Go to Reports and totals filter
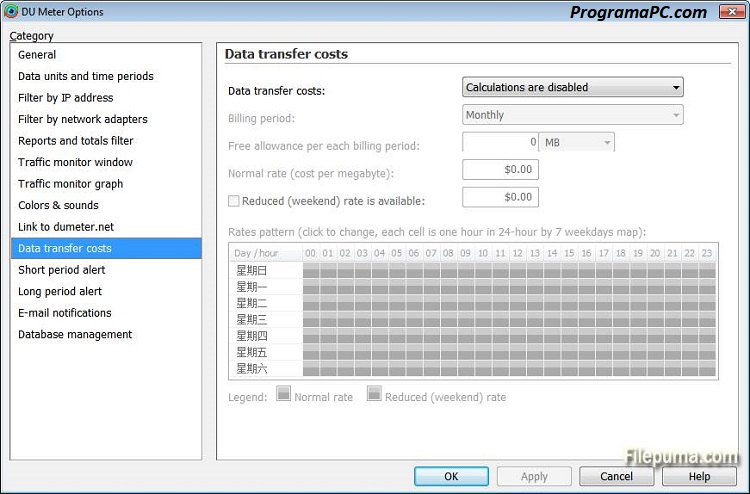The height and width of the screenshot is (494, 750). (x=106, y=141)
